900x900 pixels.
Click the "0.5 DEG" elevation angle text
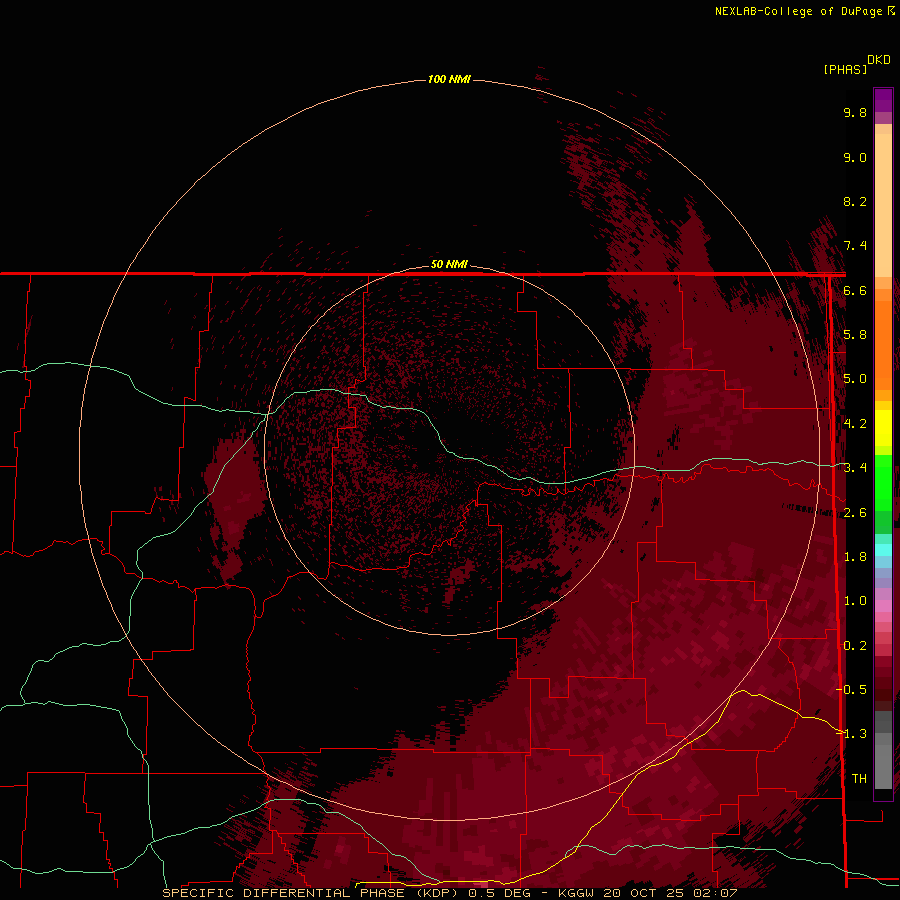click(499, 893)
